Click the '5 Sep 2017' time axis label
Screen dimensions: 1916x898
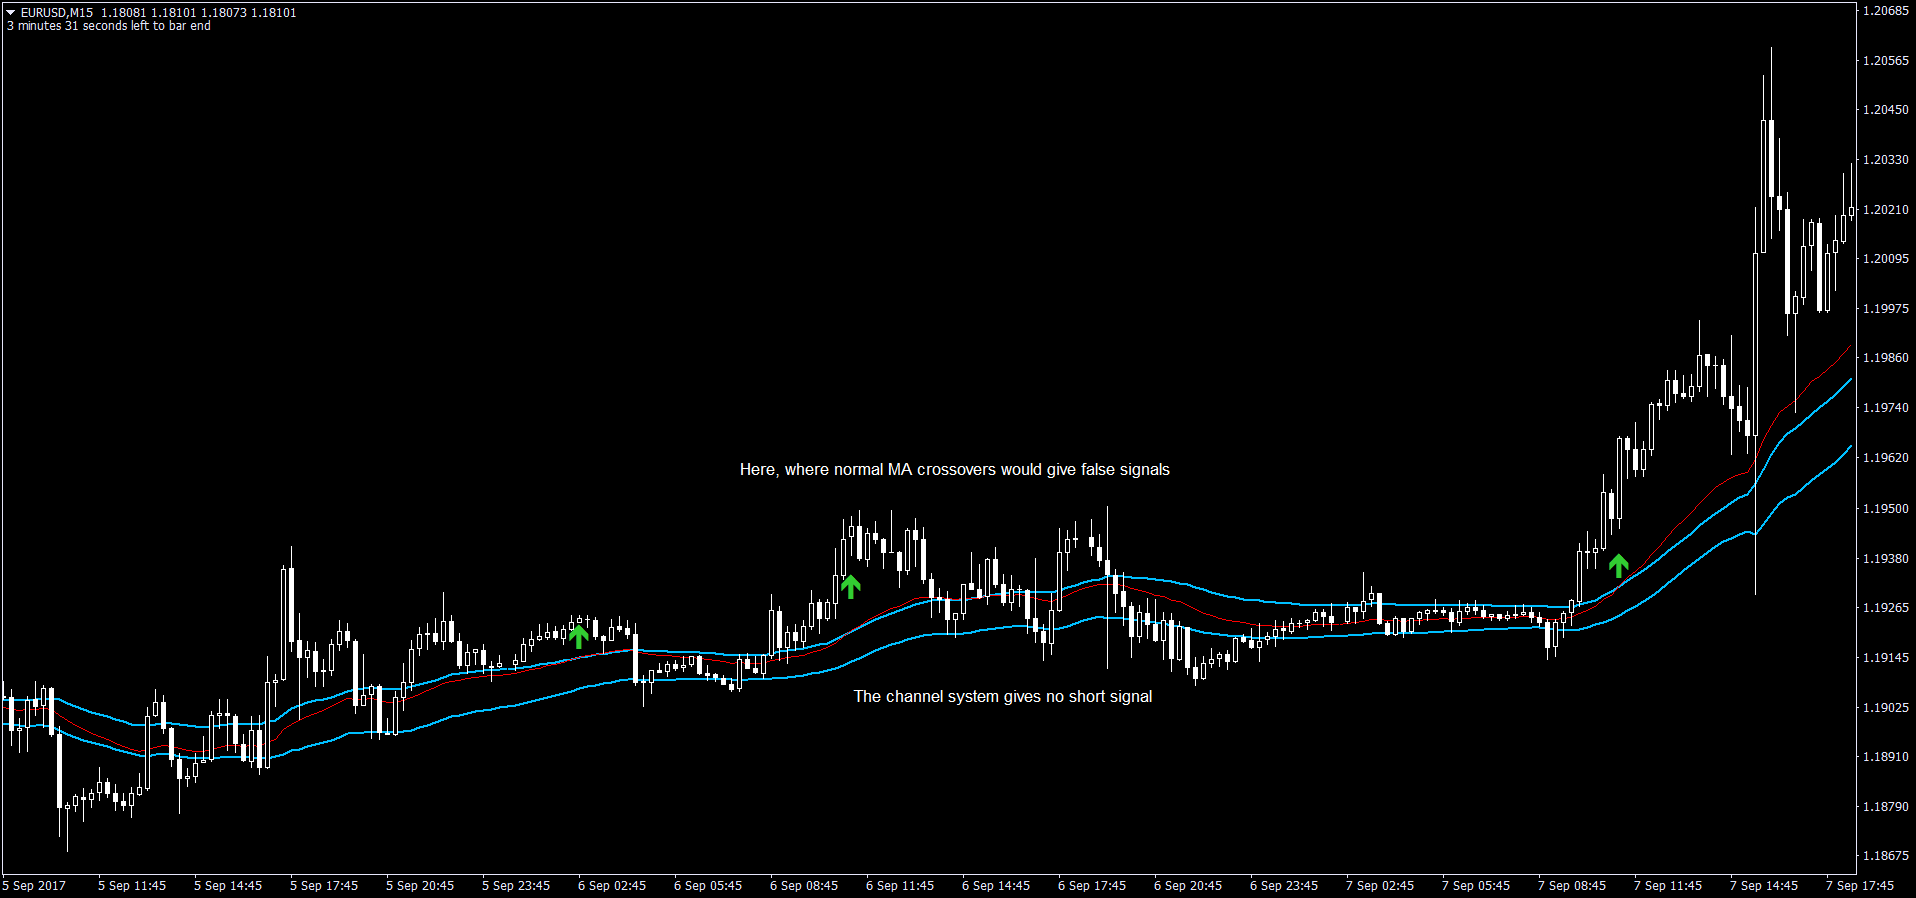point(35,886)
